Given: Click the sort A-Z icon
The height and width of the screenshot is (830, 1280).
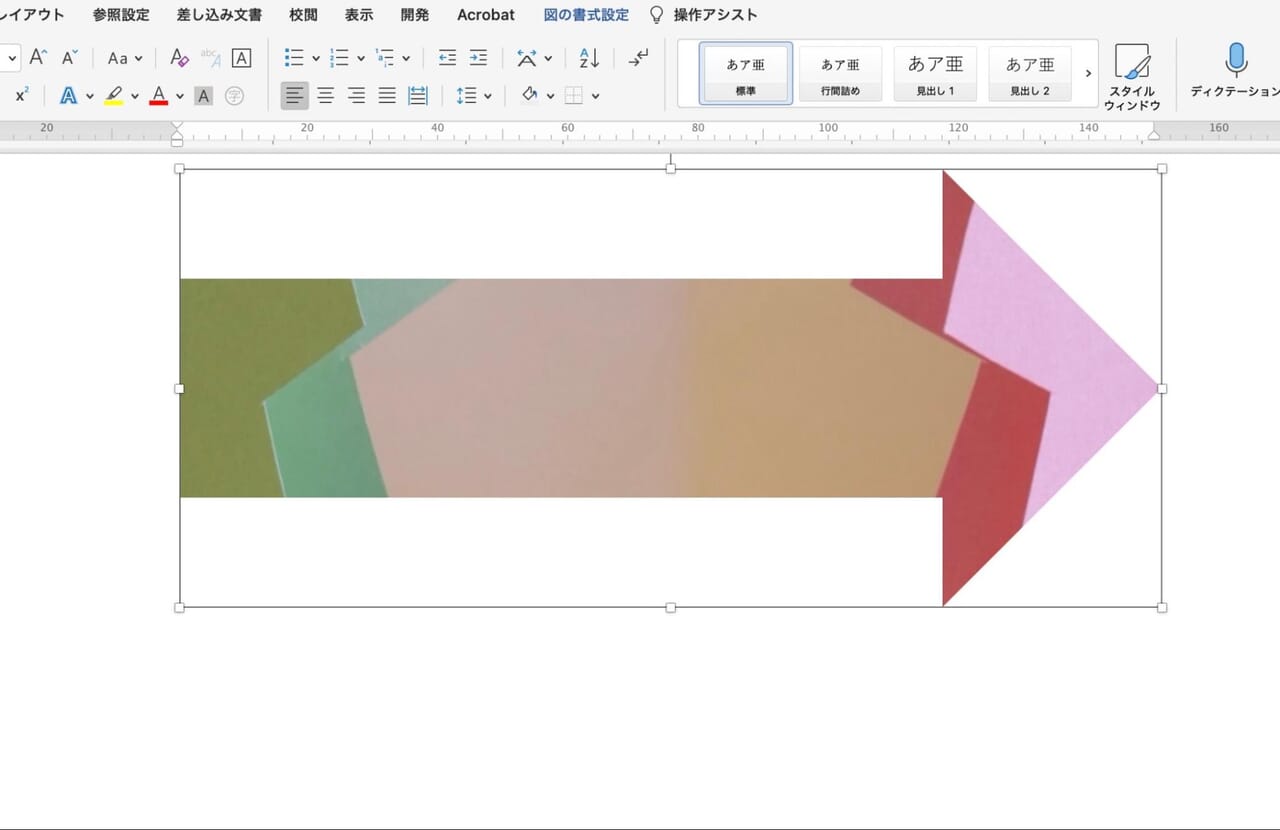Looking at the screenshot, I should click(589, 58).
